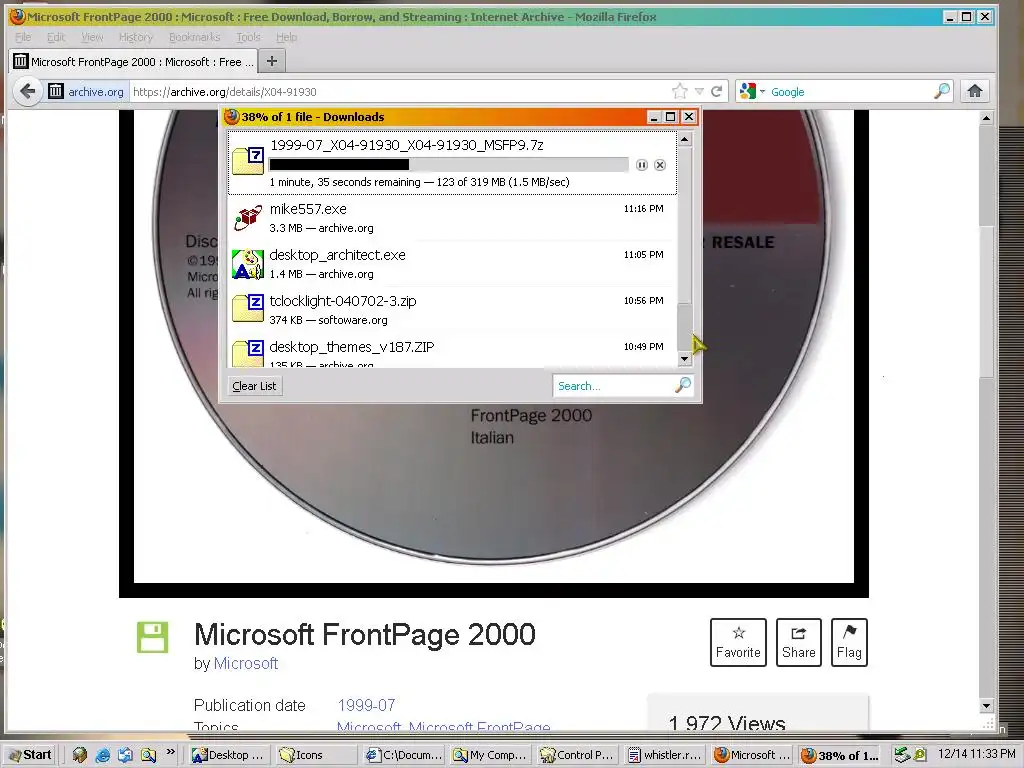The image size is (1024, 768).
Task: Click the first Quick Launch icon
Action: point(80,755)
